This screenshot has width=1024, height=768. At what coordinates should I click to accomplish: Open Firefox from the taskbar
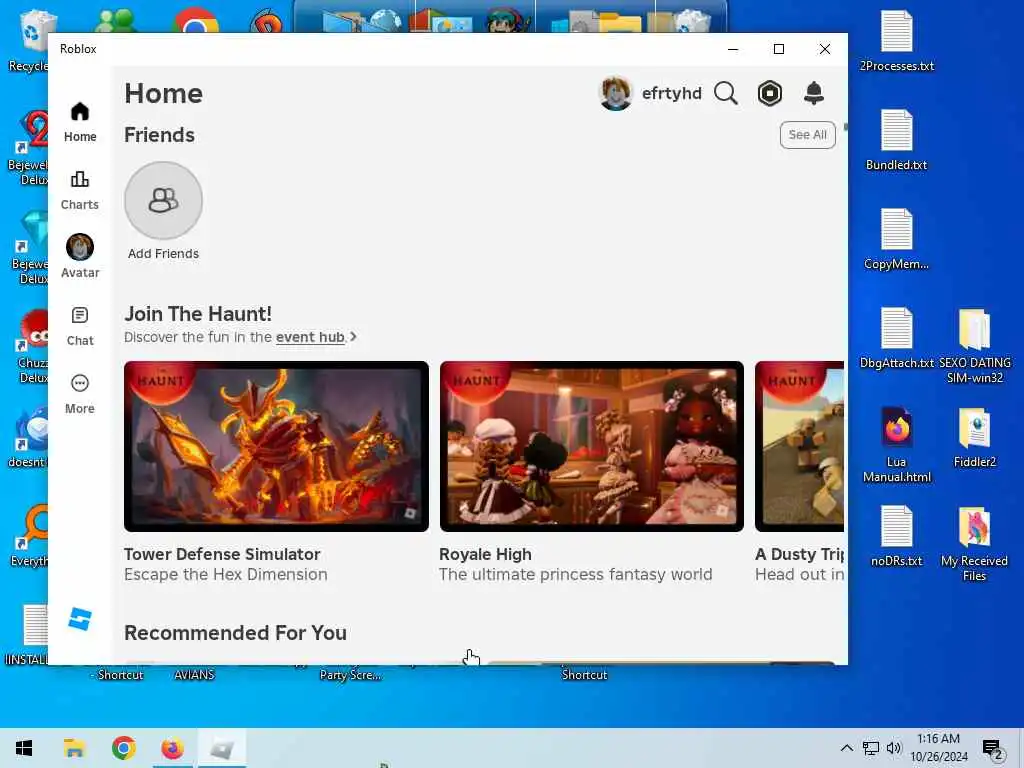point(172,748)
